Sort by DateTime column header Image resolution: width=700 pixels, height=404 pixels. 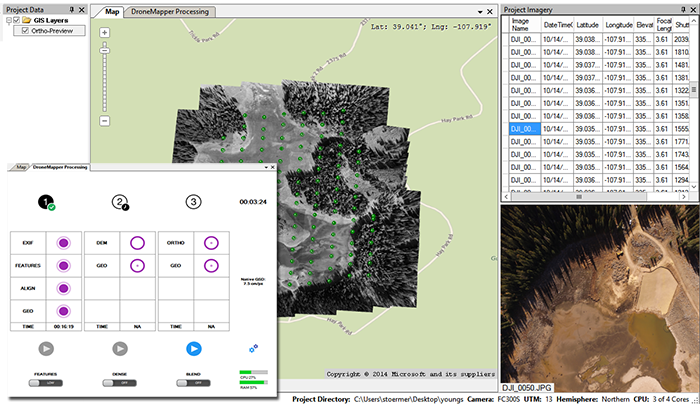[x=557, y=25]
